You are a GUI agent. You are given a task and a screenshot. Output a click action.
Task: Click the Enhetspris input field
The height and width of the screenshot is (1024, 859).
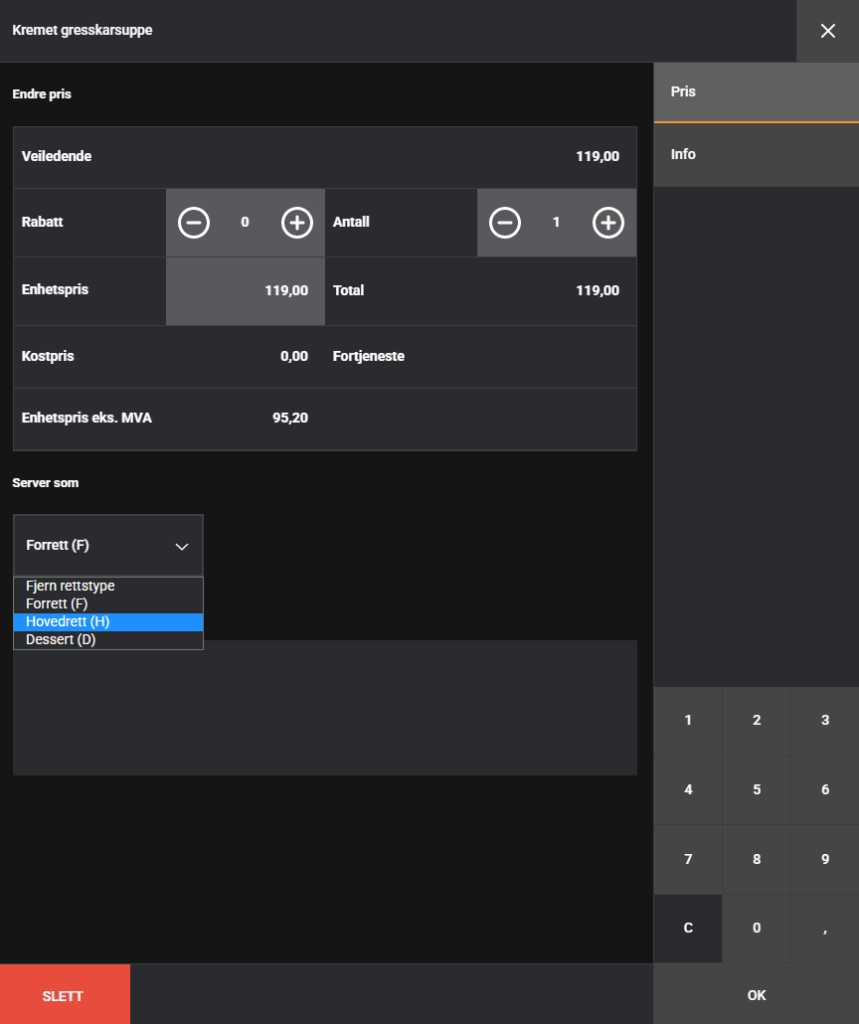[245, 291]
